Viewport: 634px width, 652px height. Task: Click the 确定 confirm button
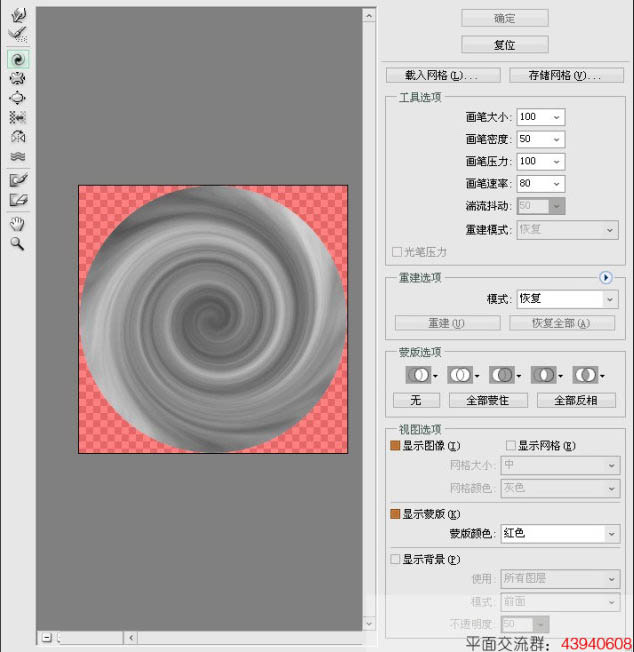(x=505, y=18)
